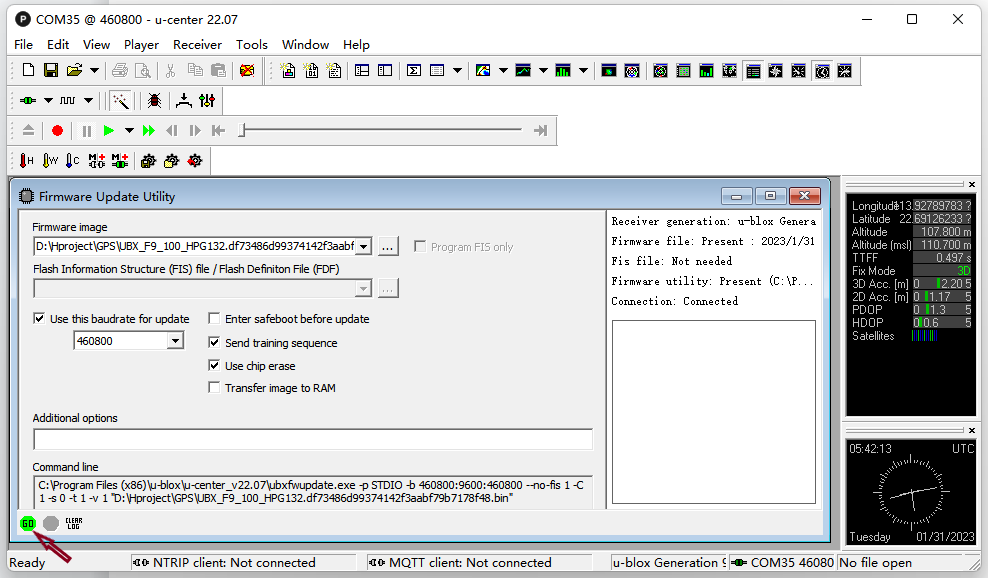Click the revert configuration gear icon
Viewport: 988px width, 578px height.
pos(195,161)
